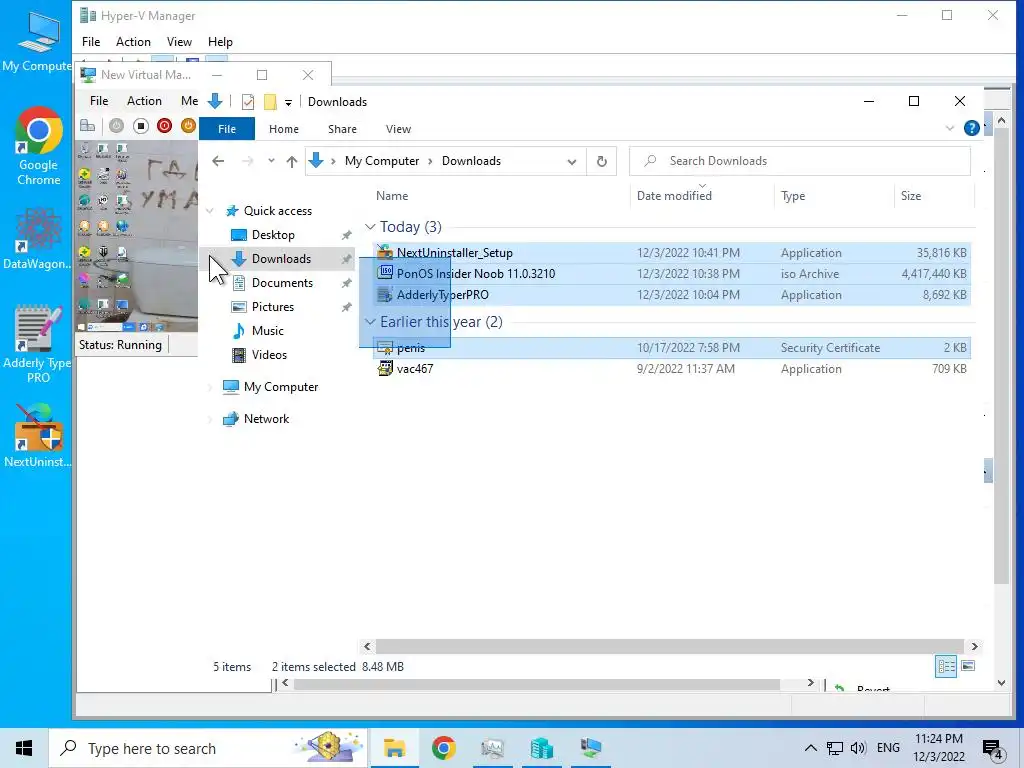This screenshot has height=768, width=1024.
Task: Expand the ribbon with the chevron
Action: (950, 129)
